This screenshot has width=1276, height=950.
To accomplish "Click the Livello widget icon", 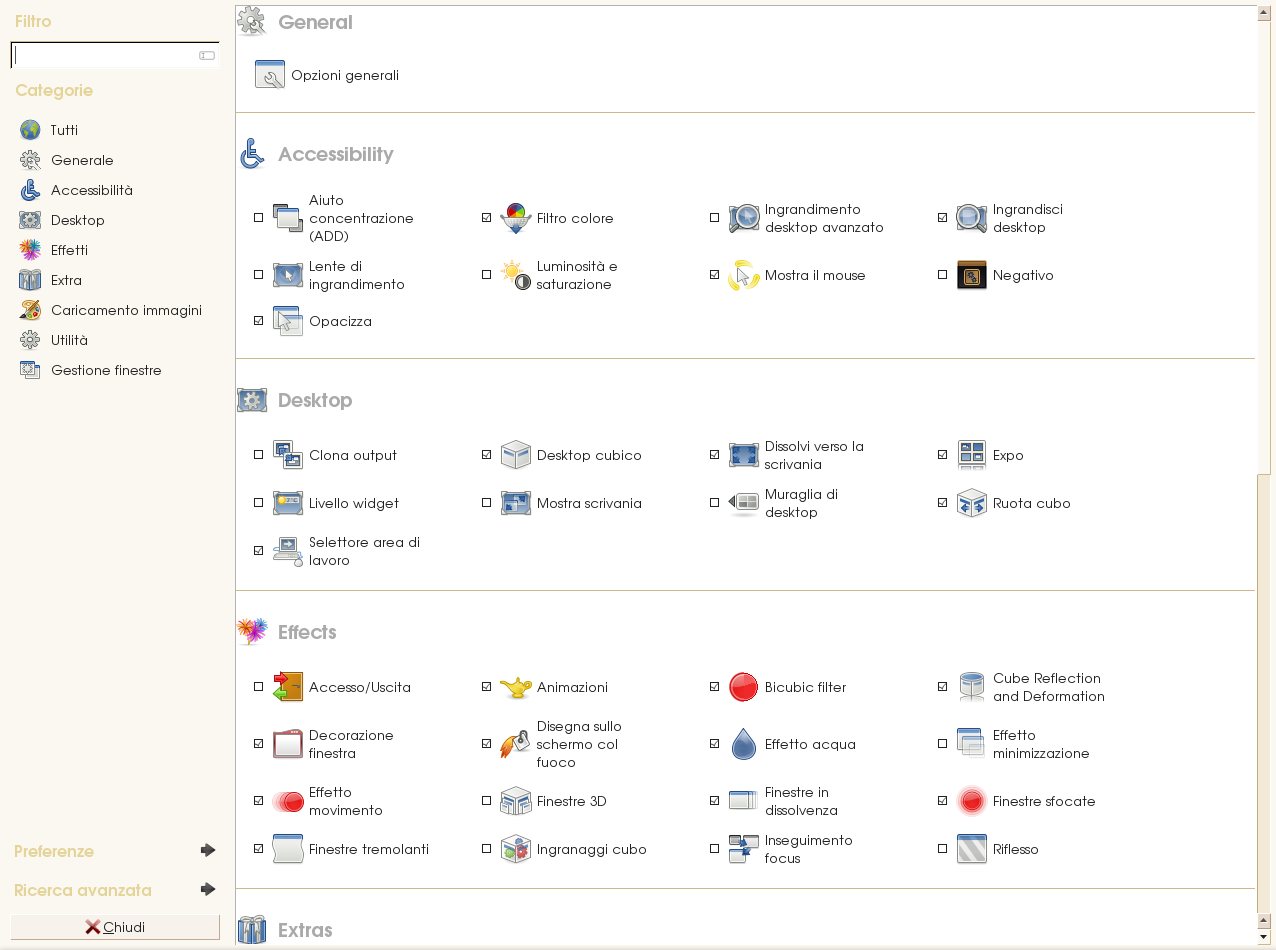I will pyautogui.click(x=288, y=503).
